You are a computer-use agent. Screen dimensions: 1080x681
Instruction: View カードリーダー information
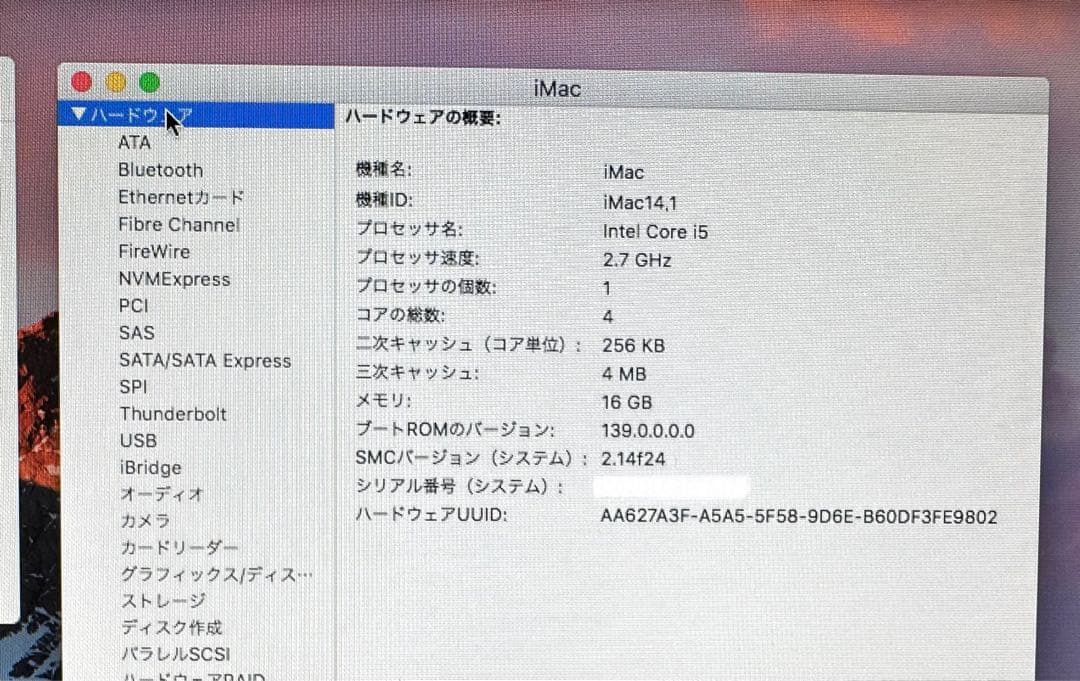pyautogui.click(x=180, y=548)
